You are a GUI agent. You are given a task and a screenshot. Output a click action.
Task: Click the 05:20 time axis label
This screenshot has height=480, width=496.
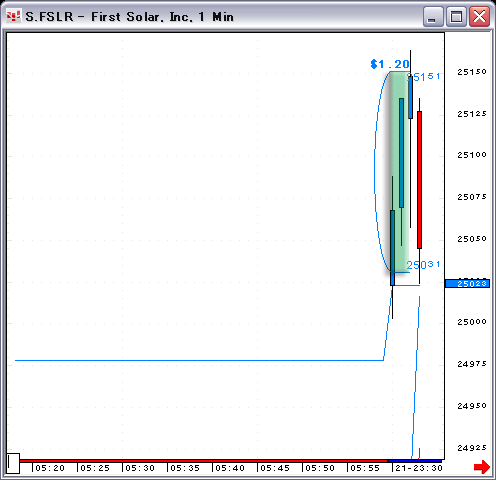[50, 468]
